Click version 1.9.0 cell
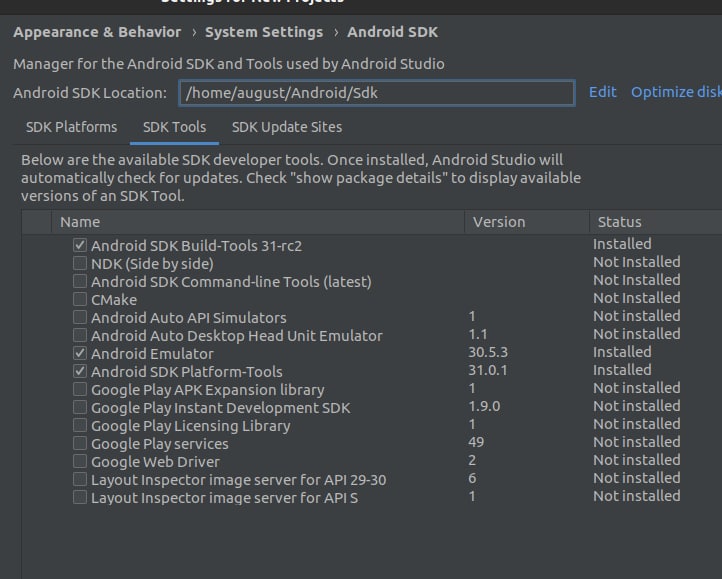The image size is (722, 579). [484, 406]
